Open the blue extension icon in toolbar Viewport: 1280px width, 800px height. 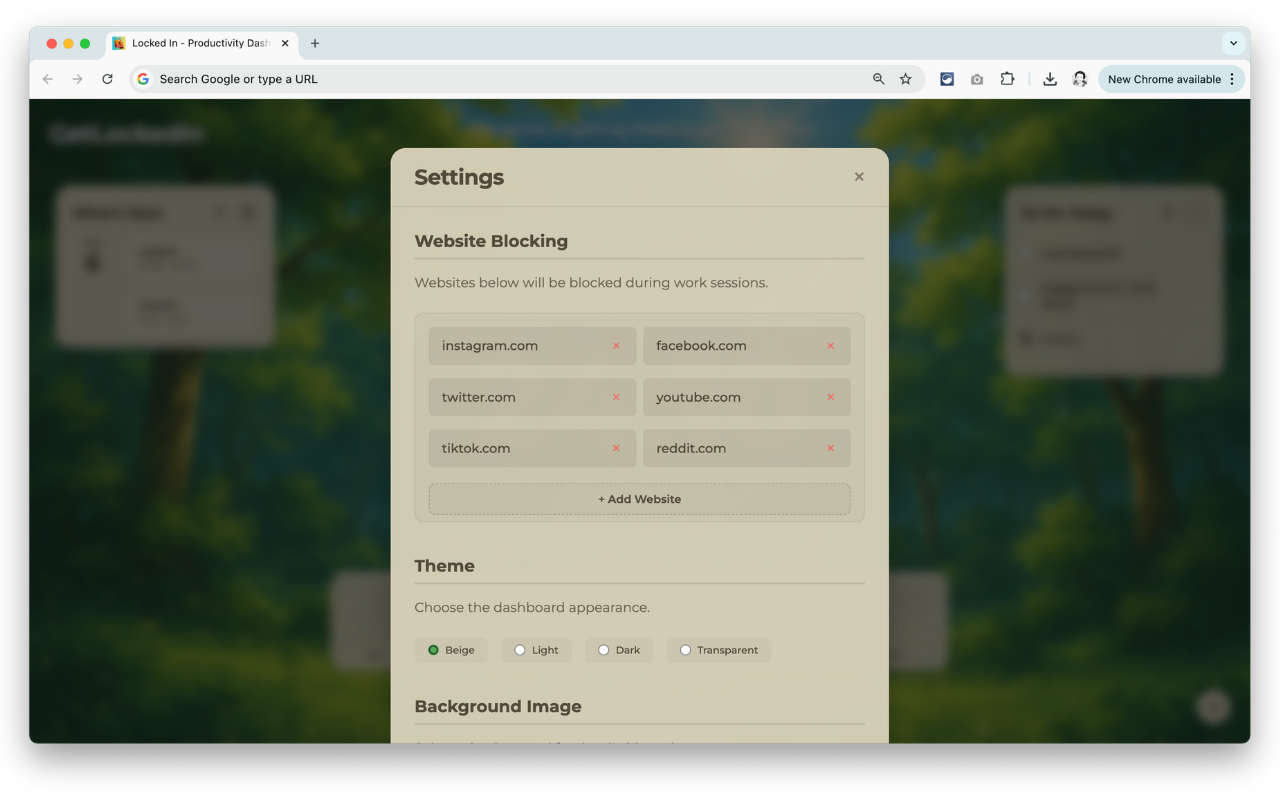(x=947, y=79)
